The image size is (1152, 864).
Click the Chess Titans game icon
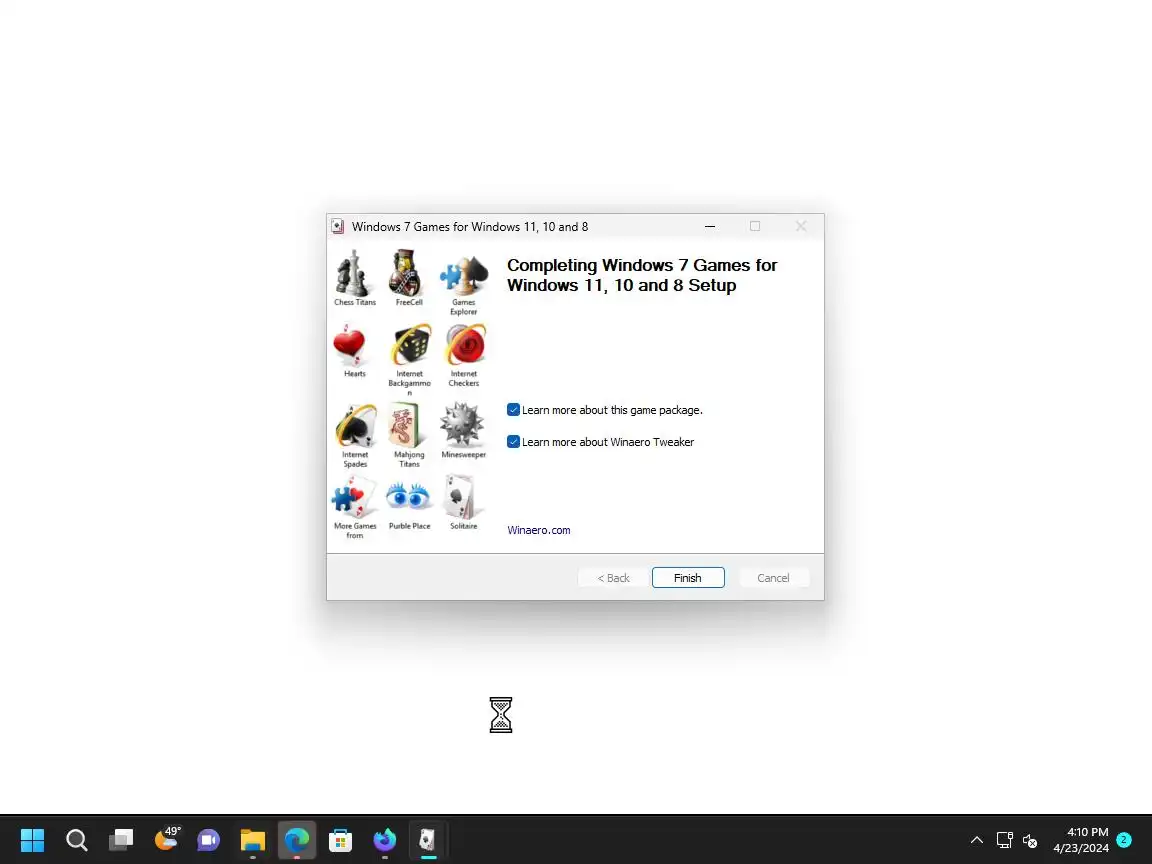click(354, 273)
